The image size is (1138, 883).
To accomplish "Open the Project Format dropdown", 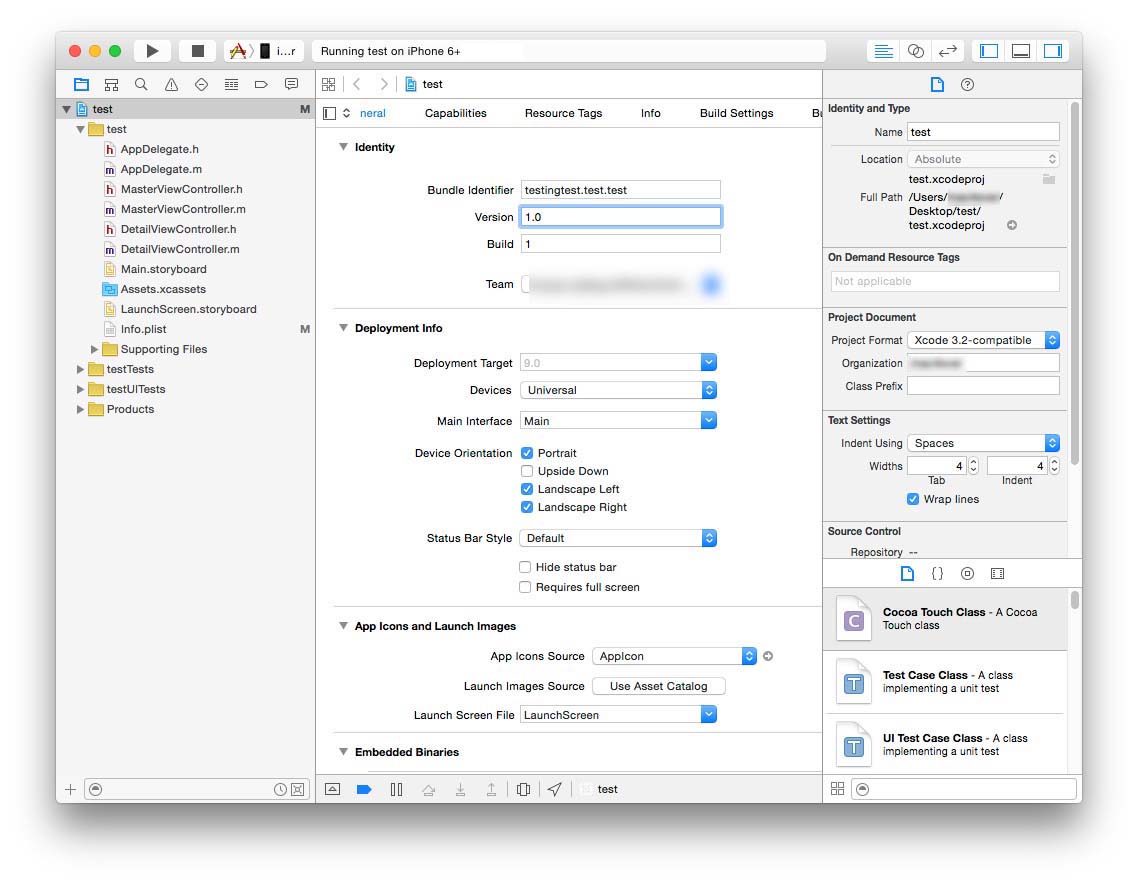I will [983, 340].
